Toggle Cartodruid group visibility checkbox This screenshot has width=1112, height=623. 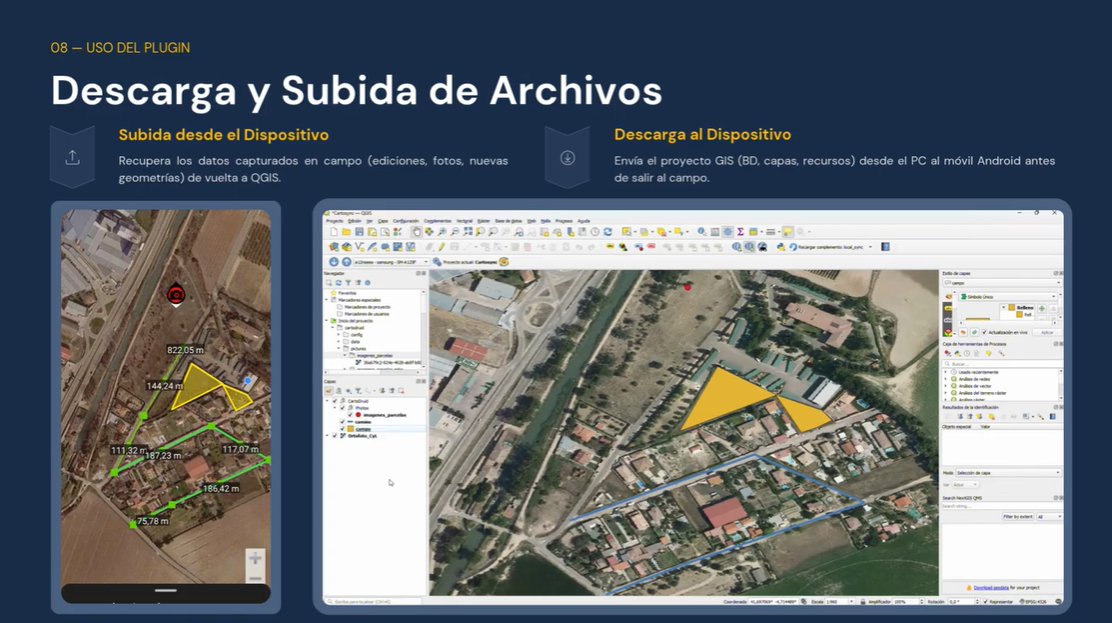335,401
